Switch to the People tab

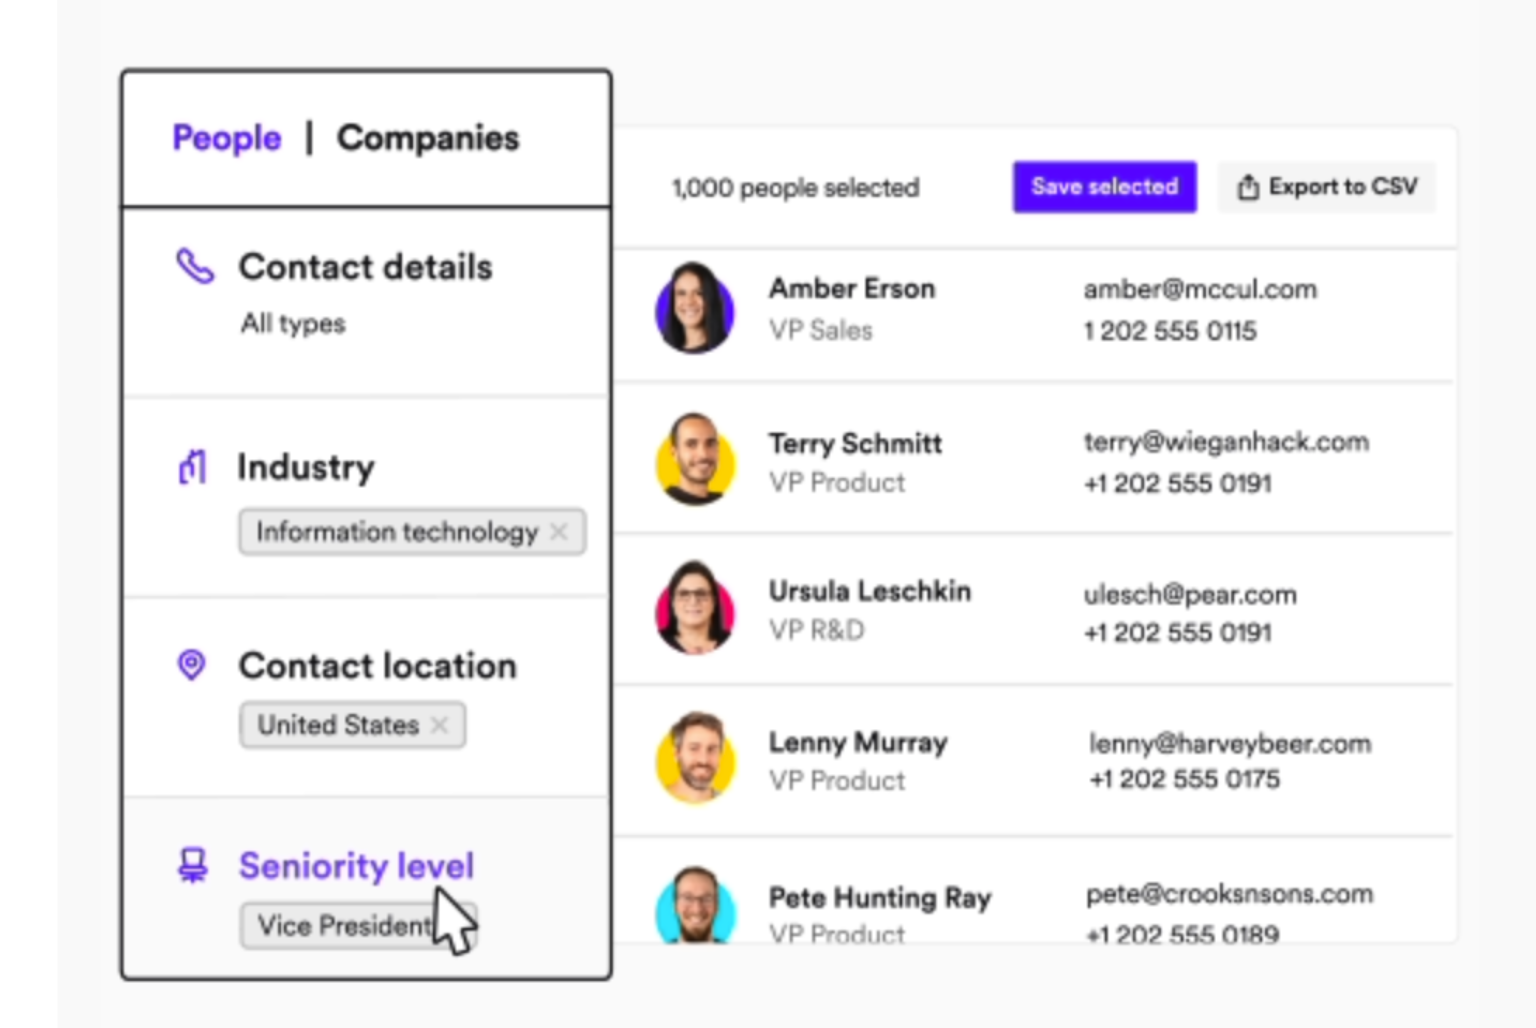227,138
